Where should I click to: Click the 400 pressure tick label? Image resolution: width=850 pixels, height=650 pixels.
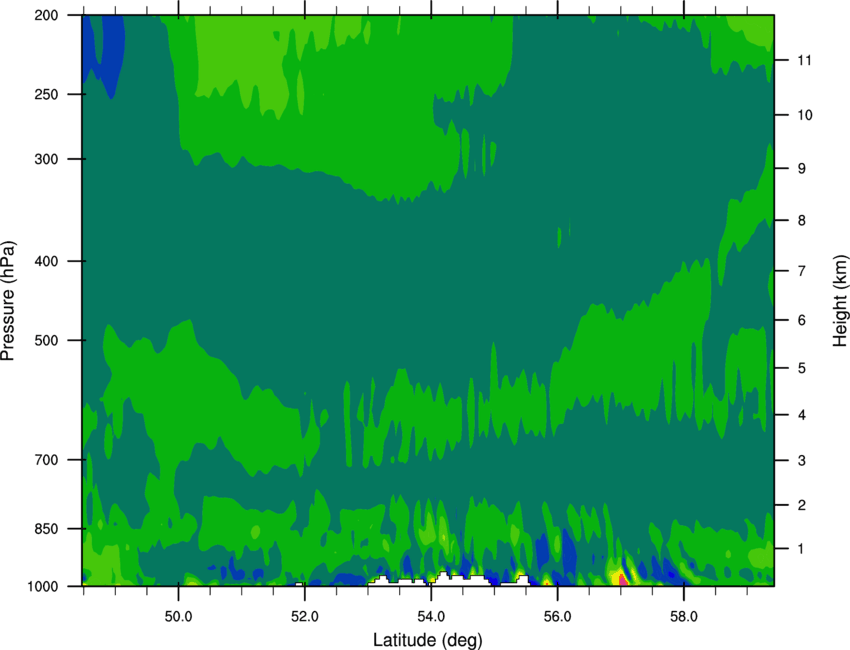coord(46,261)
